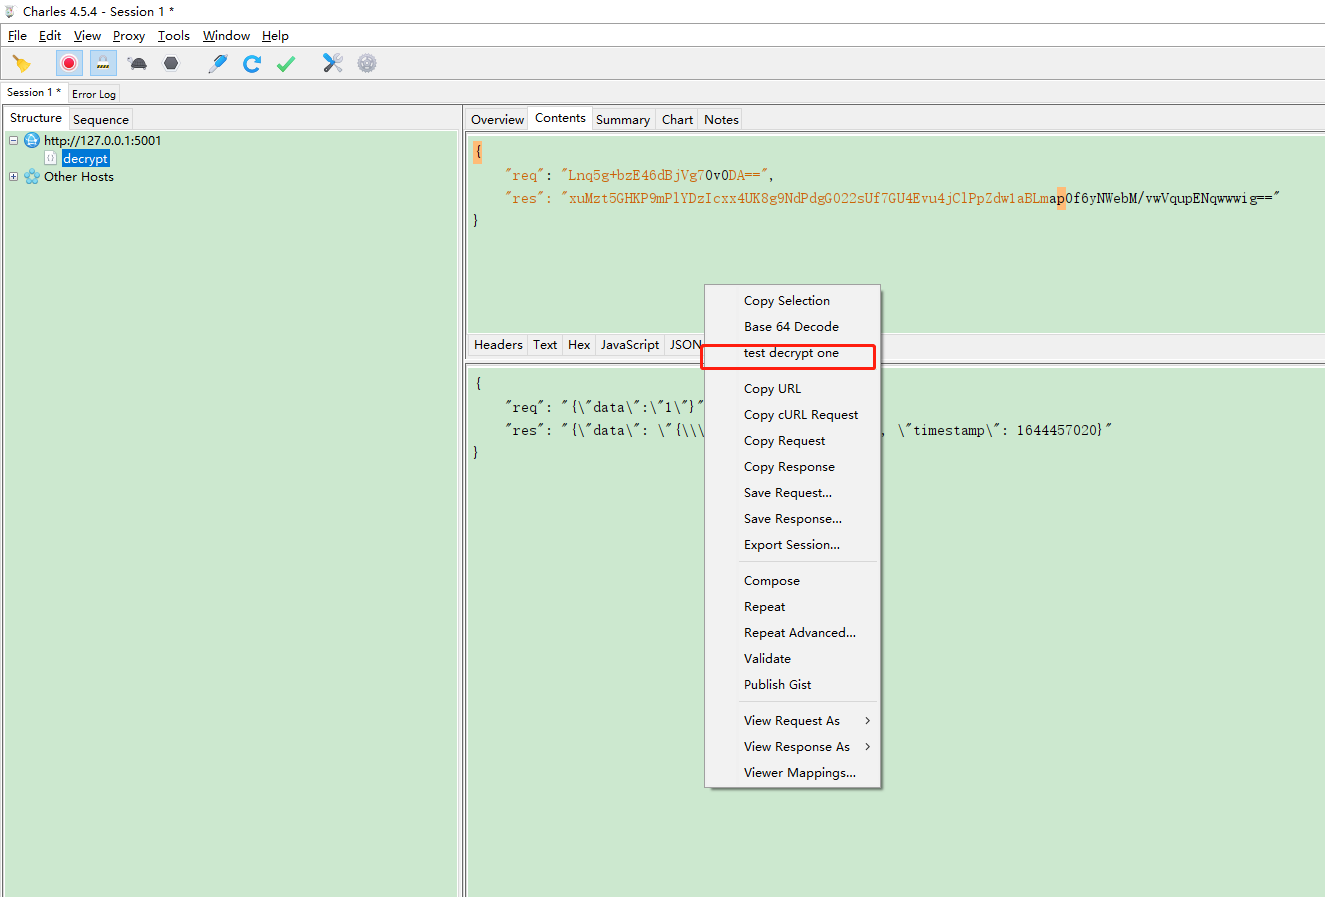Switch to the Error Log tab
The width and height of the screenshot is (1325, 897).
click(93, 94)
